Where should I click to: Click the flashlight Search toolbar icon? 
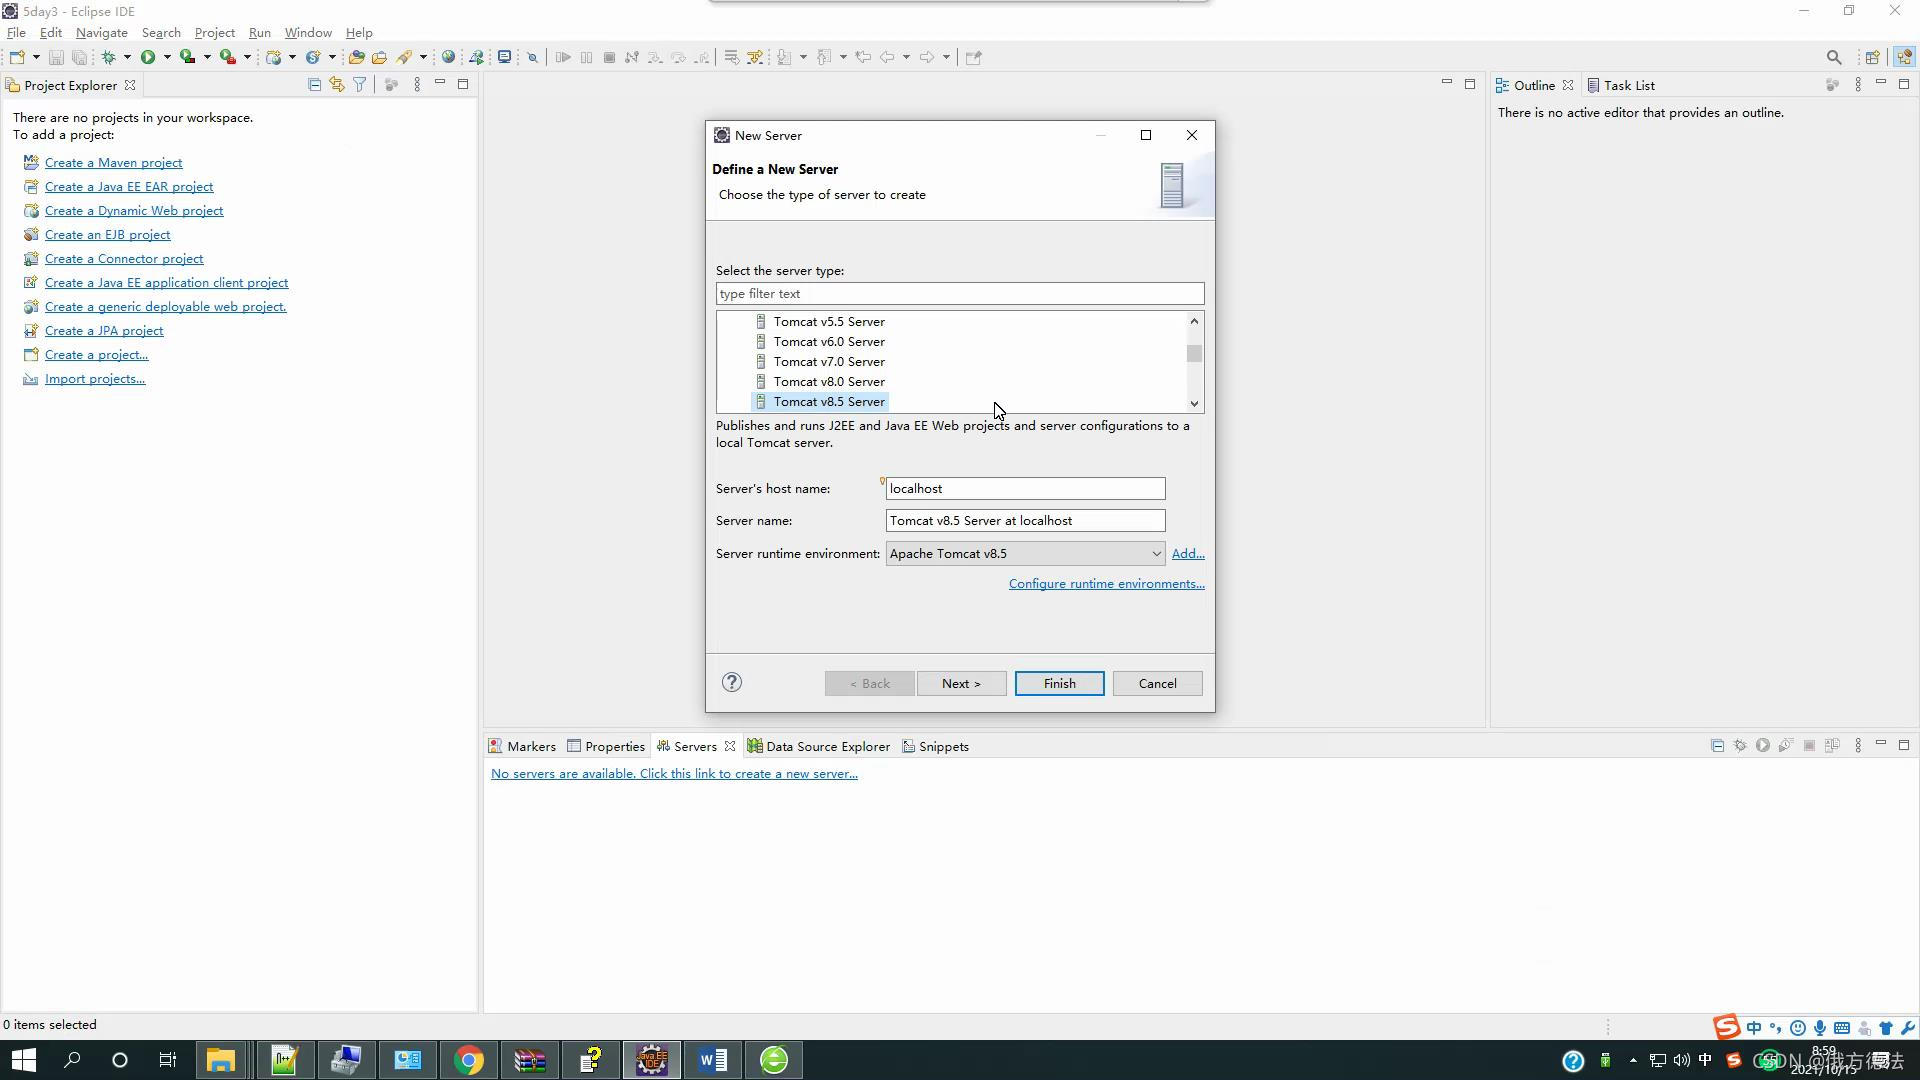coord(404,57)
